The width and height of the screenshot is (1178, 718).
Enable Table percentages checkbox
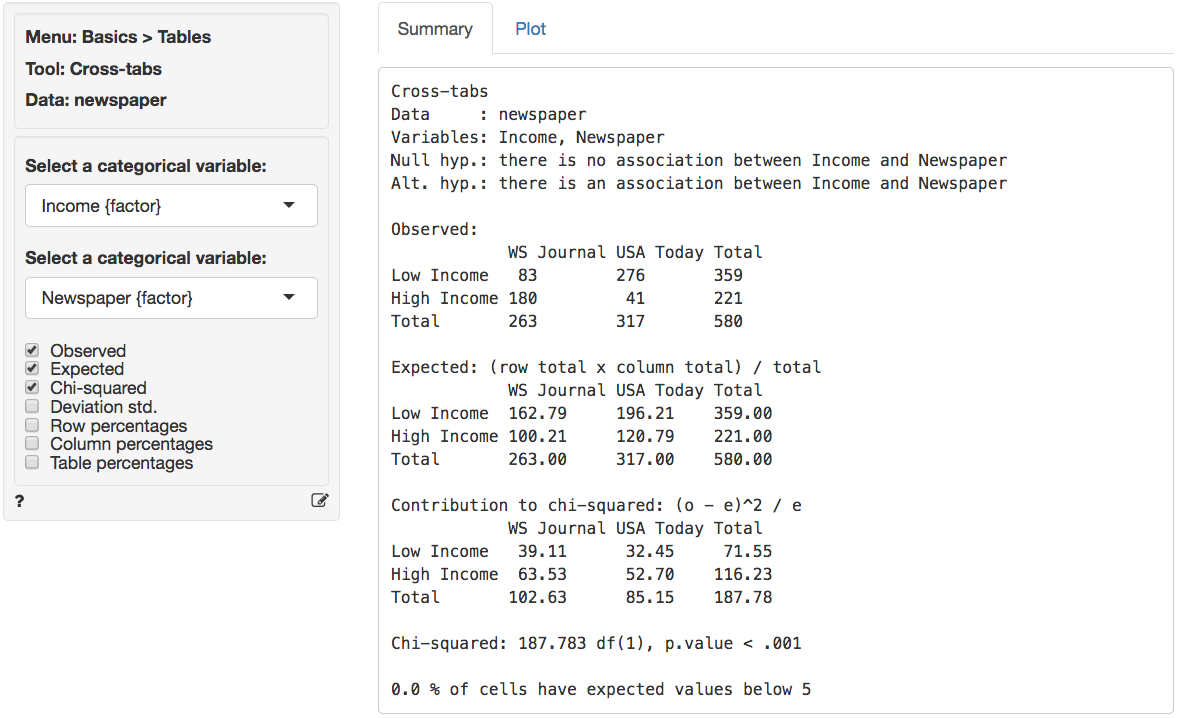[32, 463]
